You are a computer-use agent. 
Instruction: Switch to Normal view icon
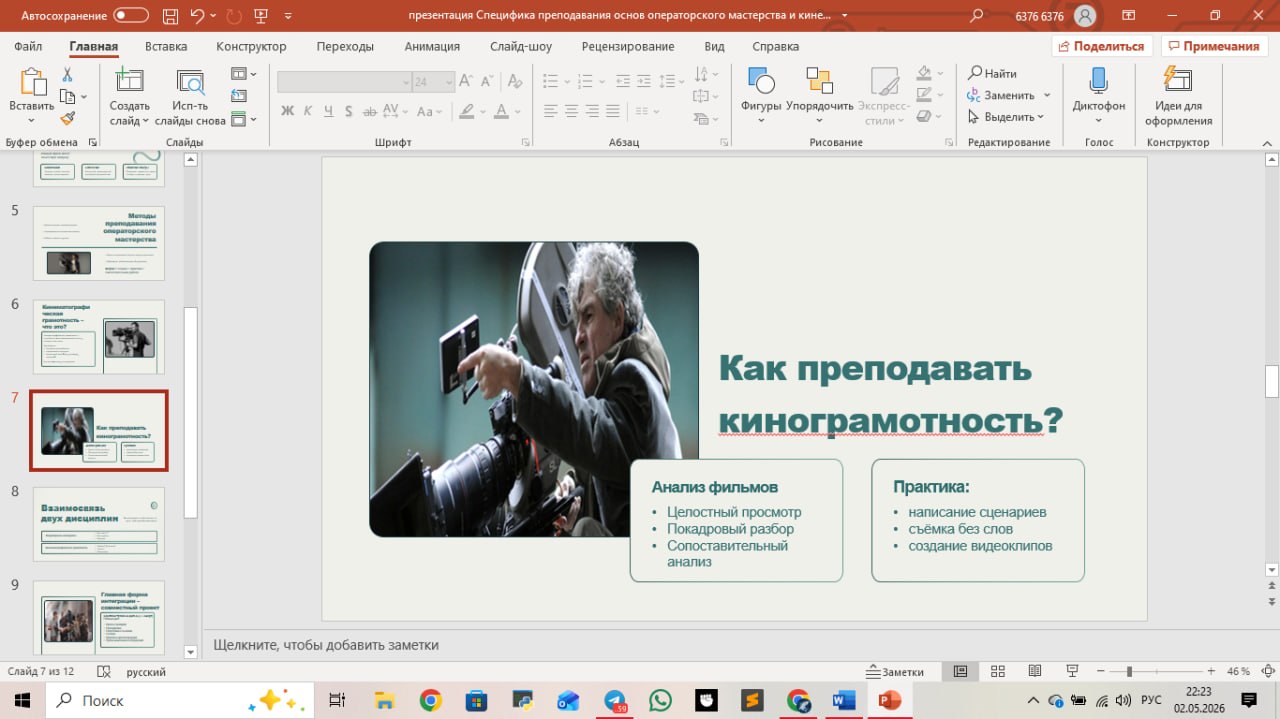(x=960, y=671)
